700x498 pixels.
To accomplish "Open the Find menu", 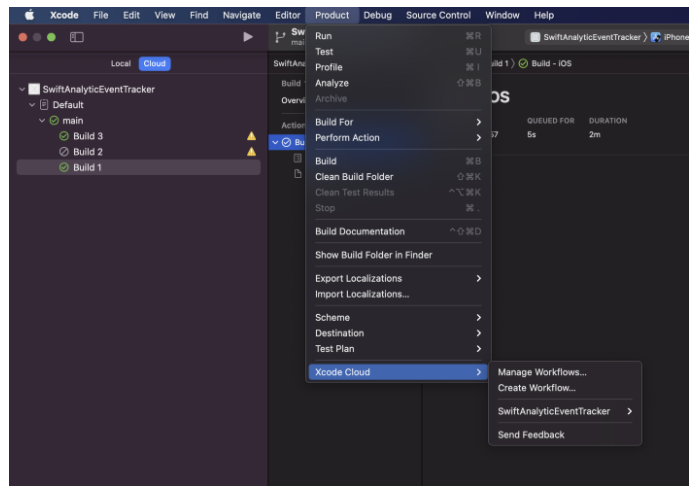I will (x=199, y=15).
